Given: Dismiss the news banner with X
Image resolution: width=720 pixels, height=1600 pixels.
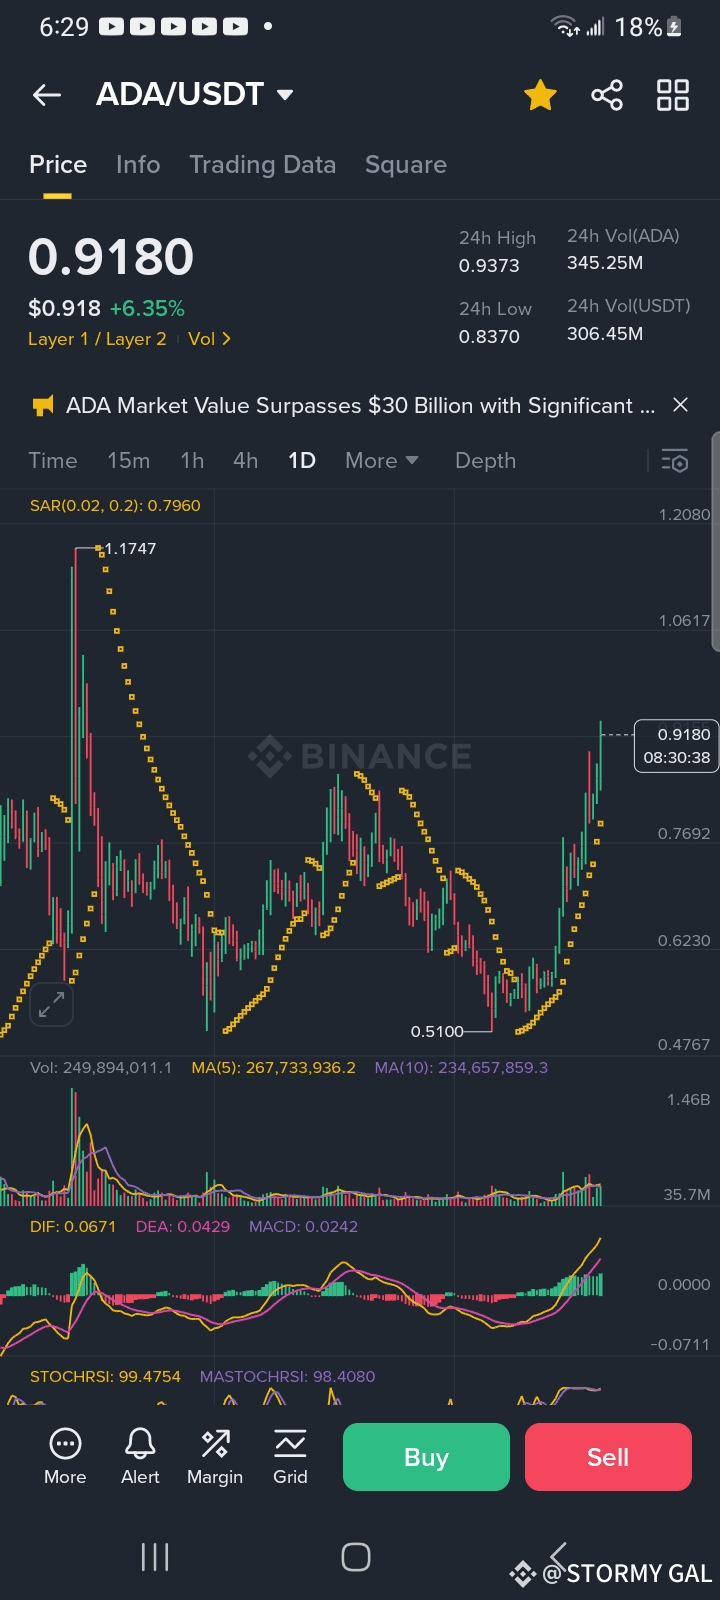Looking at the screenshot, I should click(681, 405).
